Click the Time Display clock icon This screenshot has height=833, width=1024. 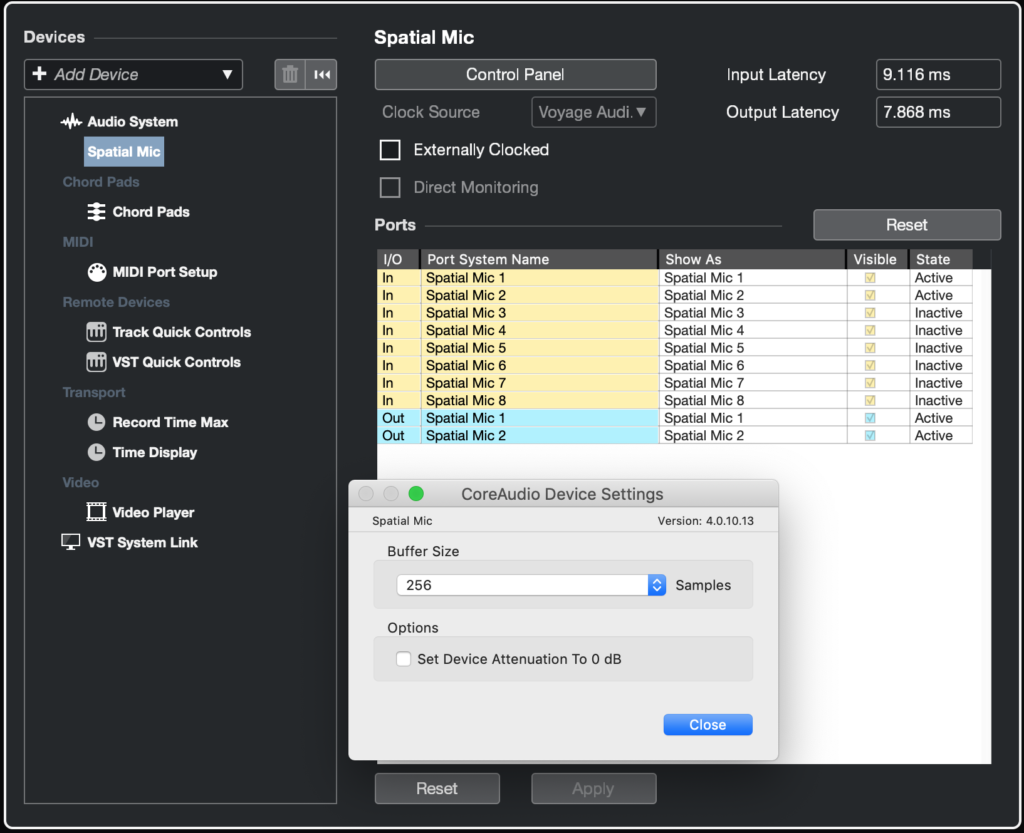click(97, 452)
